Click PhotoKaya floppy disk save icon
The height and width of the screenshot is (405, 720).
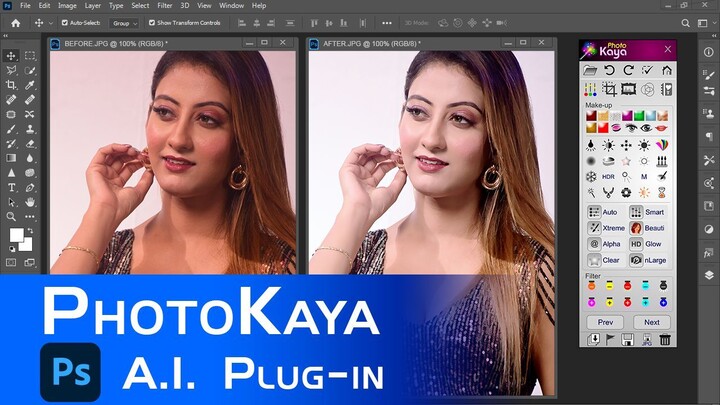pos(627,339)
